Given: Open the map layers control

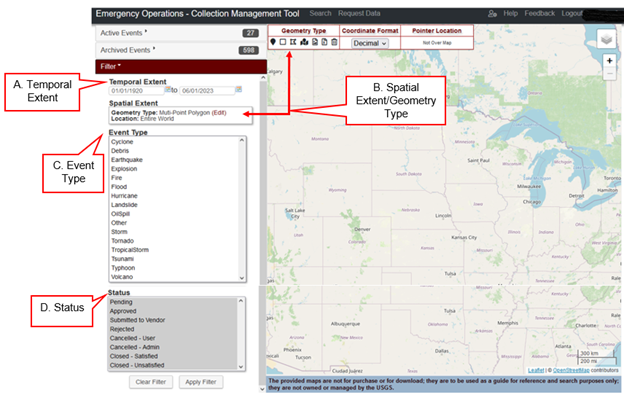Looking at the screenshot, I should coord(606,39).
